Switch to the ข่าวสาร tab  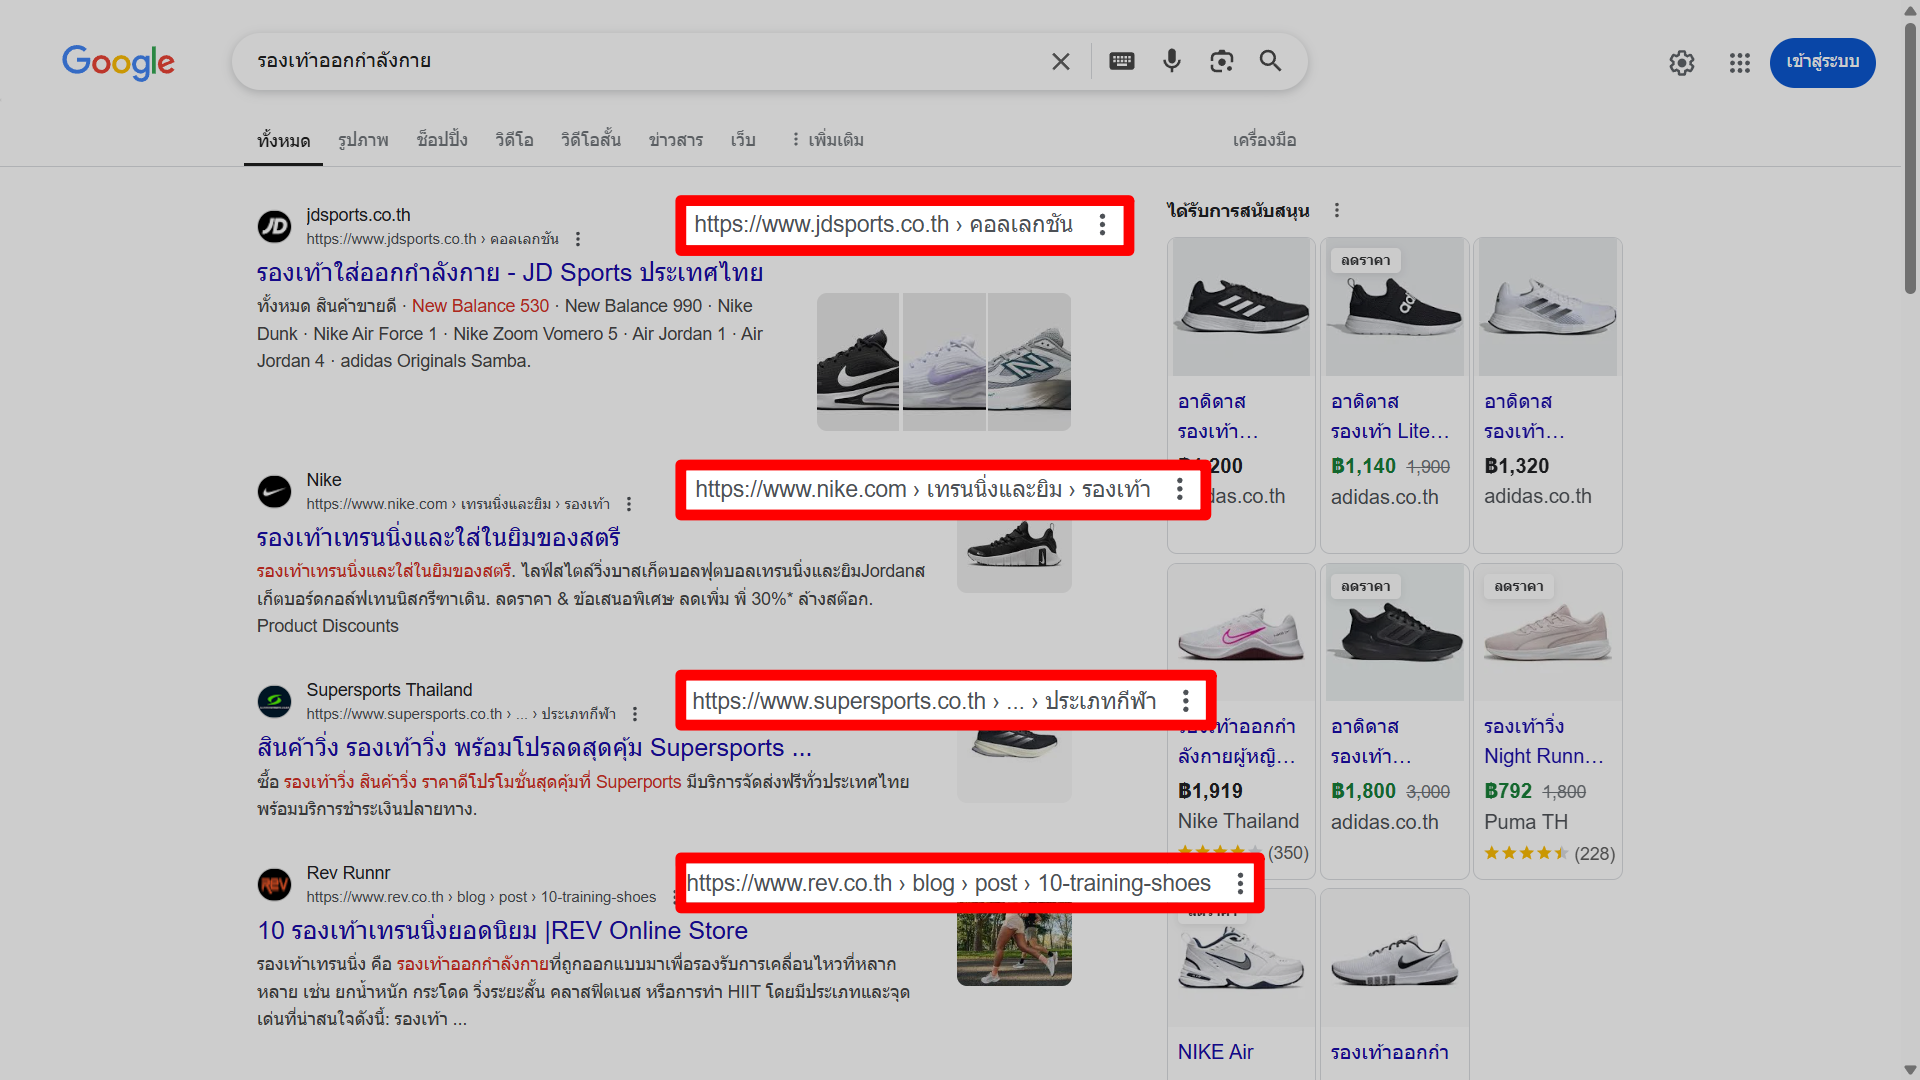[x=675, y=140]
